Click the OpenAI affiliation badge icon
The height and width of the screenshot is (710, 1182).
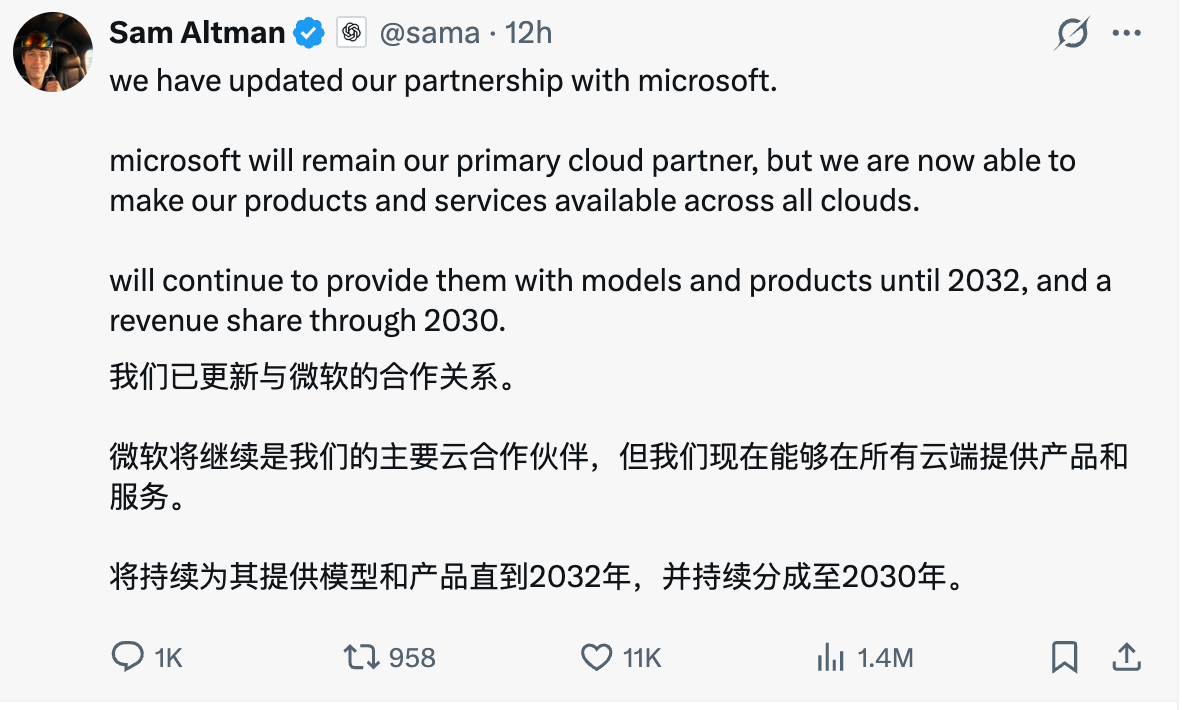point(351,33)
